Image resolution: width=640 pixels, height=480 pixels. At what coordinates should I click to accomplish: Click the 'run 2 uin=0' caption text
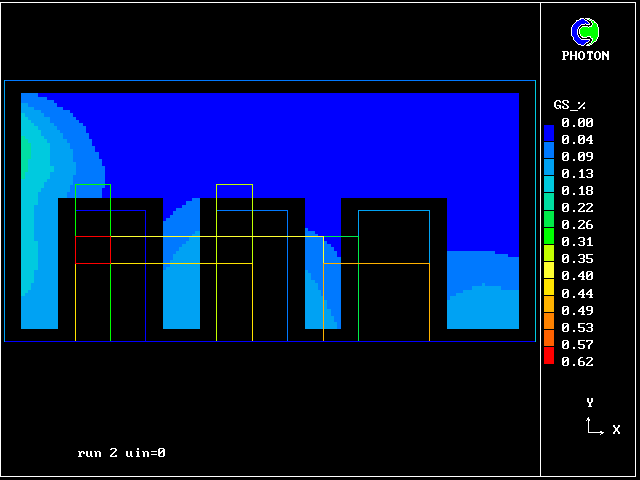(x=121, y=453)
